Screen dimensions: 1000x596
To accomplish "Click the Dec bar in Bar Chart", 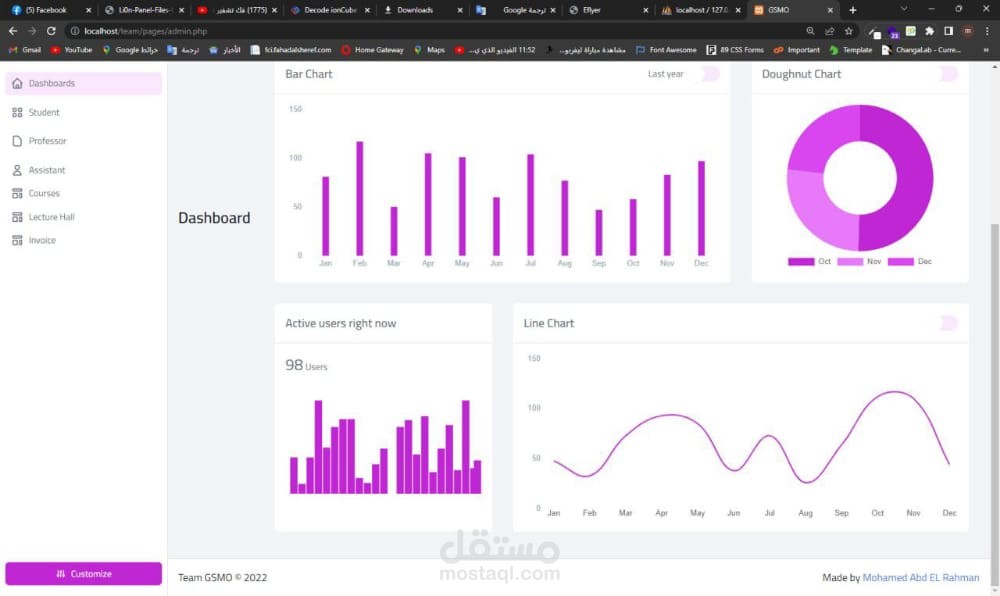I will [701, 208].
